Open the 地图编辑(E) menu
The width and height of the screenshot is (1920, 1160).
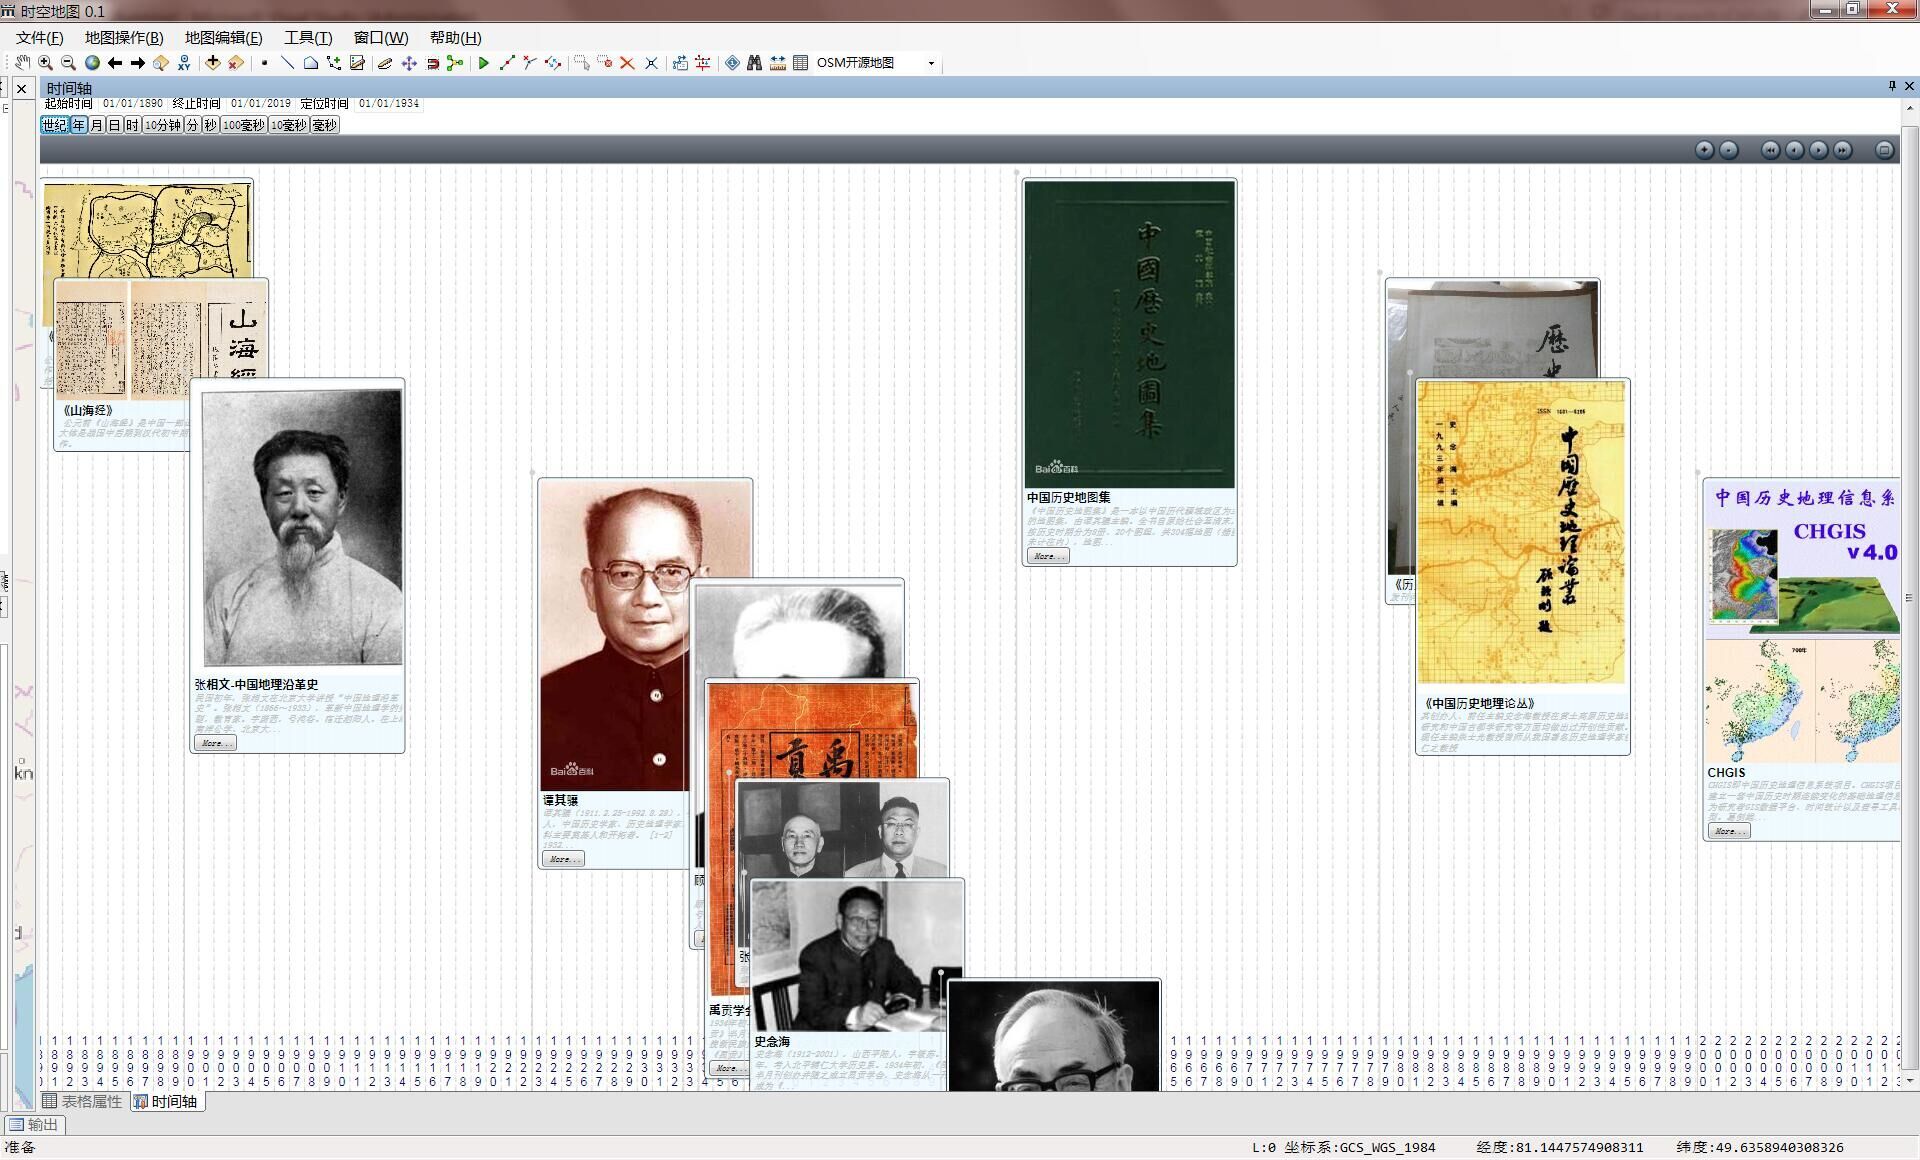(223, 38)
